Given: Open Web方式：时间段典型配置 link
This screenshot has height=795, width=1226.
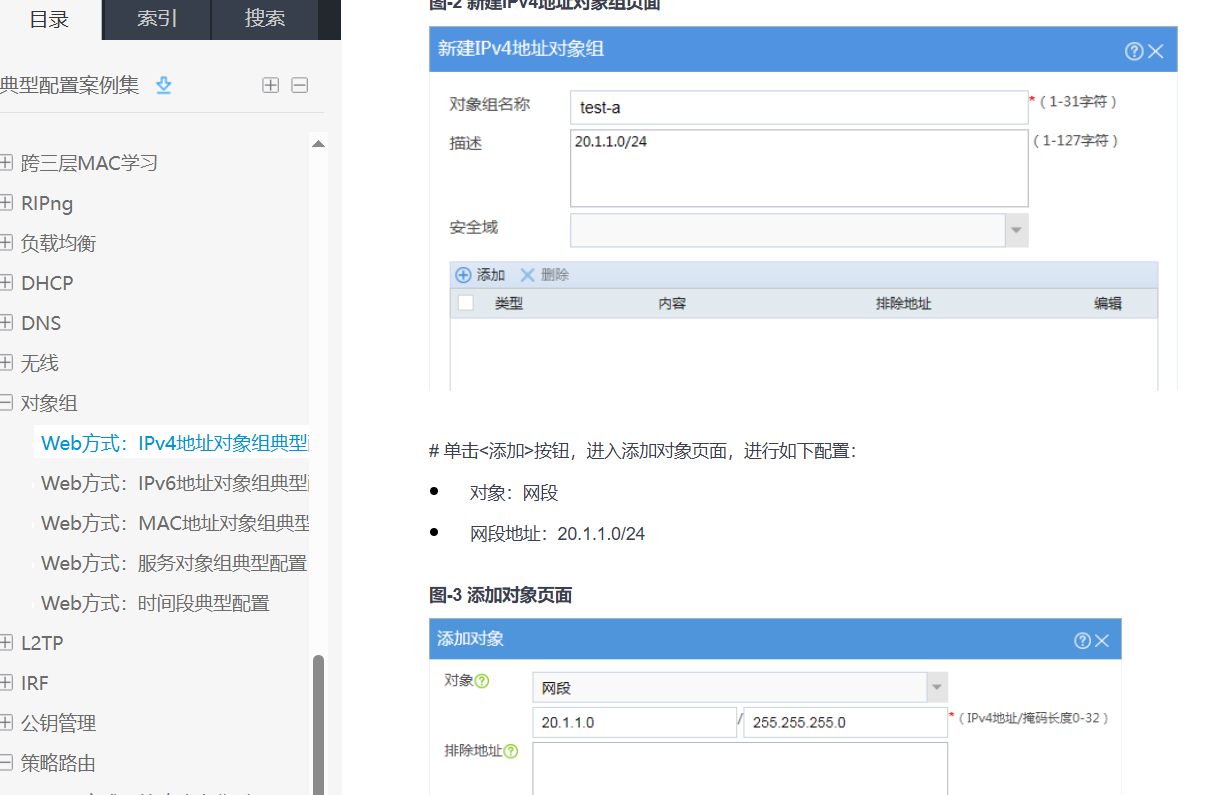Looking at the screenshot, I should [155, 603].
